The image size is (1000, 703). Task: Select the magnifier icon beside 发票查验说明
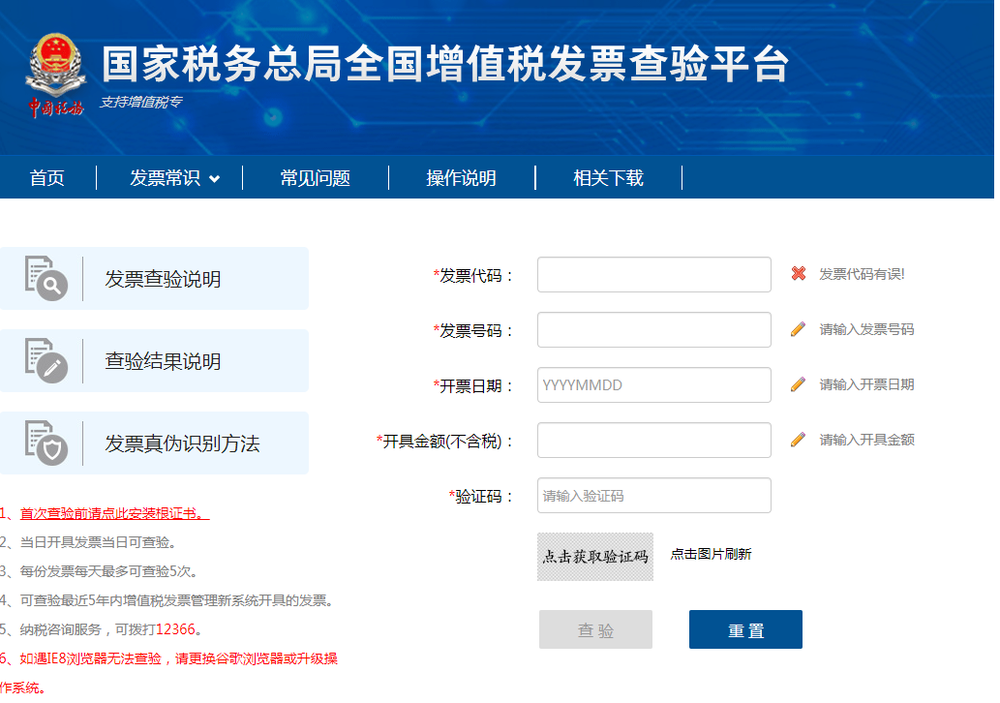[47, 279]
